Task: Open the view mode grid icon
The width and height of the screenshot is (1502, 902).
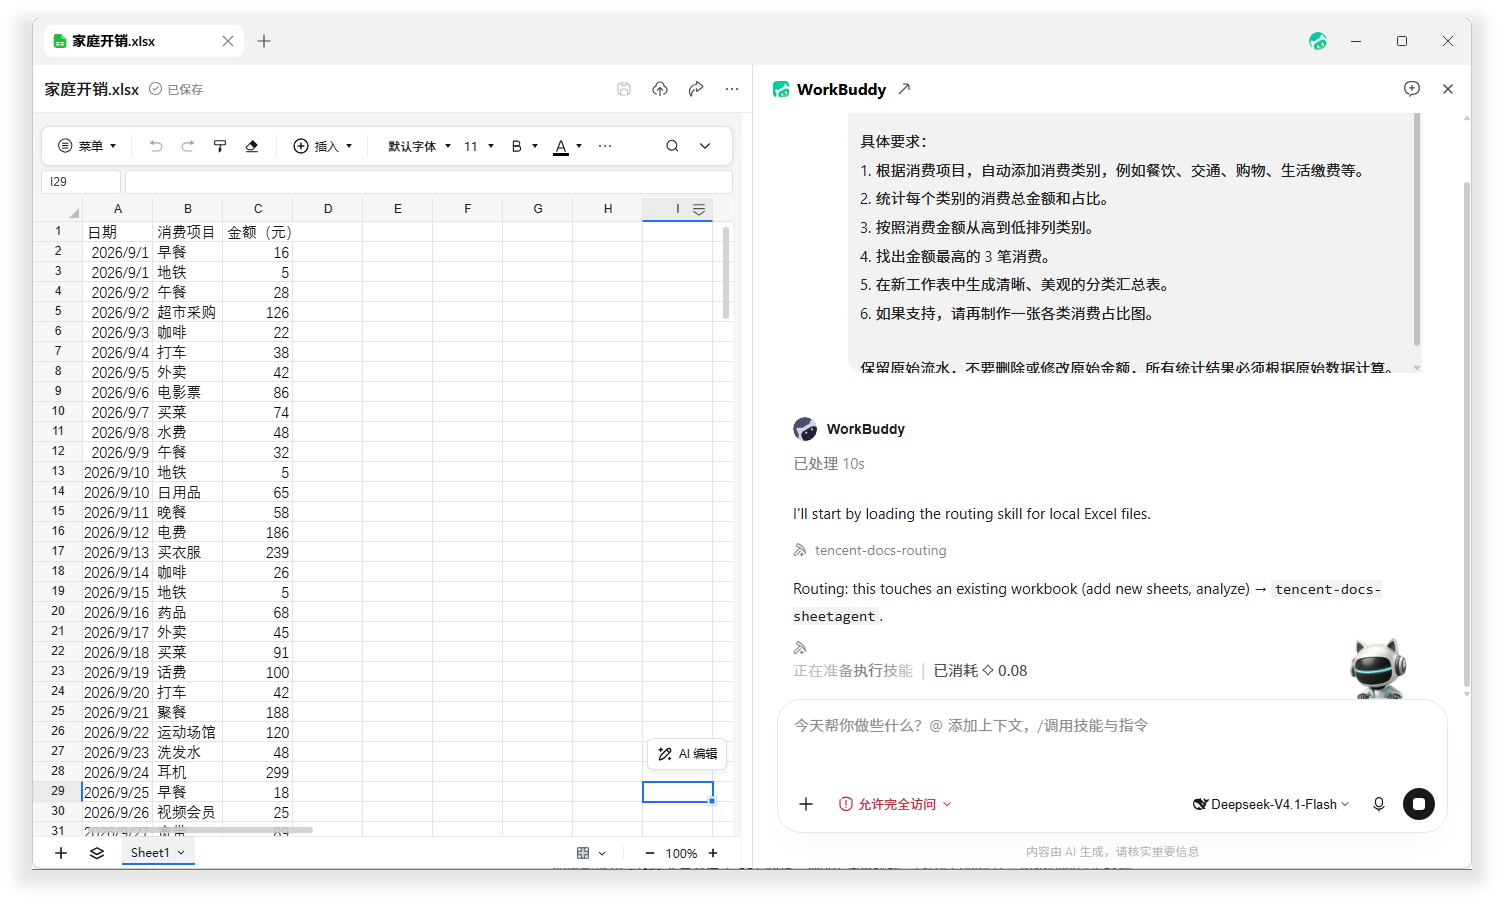Action: click(x=583, y=853)
